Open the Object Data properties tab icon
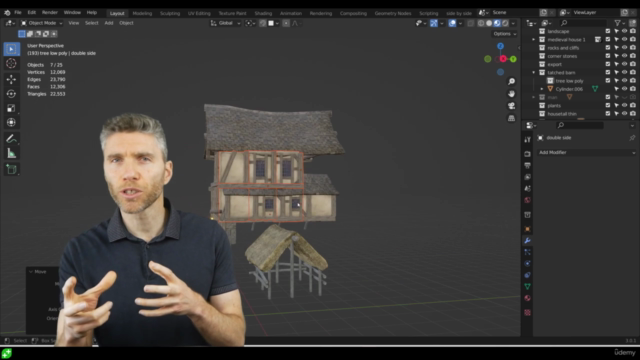 pos(527,286)
